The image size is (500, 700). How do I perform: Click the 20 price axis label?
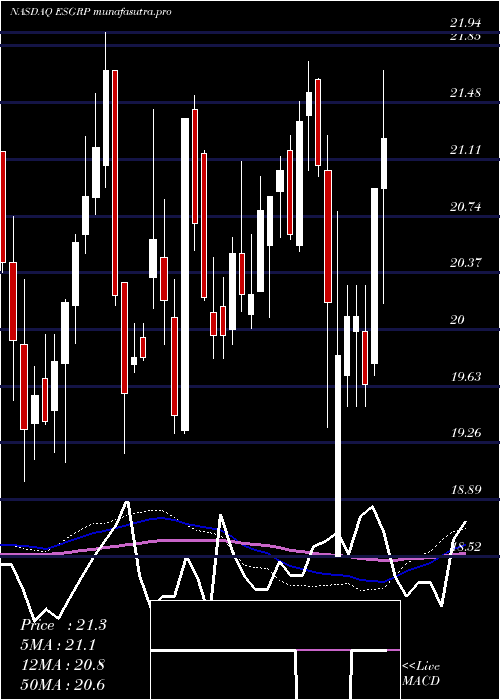(x=458, y=320)
